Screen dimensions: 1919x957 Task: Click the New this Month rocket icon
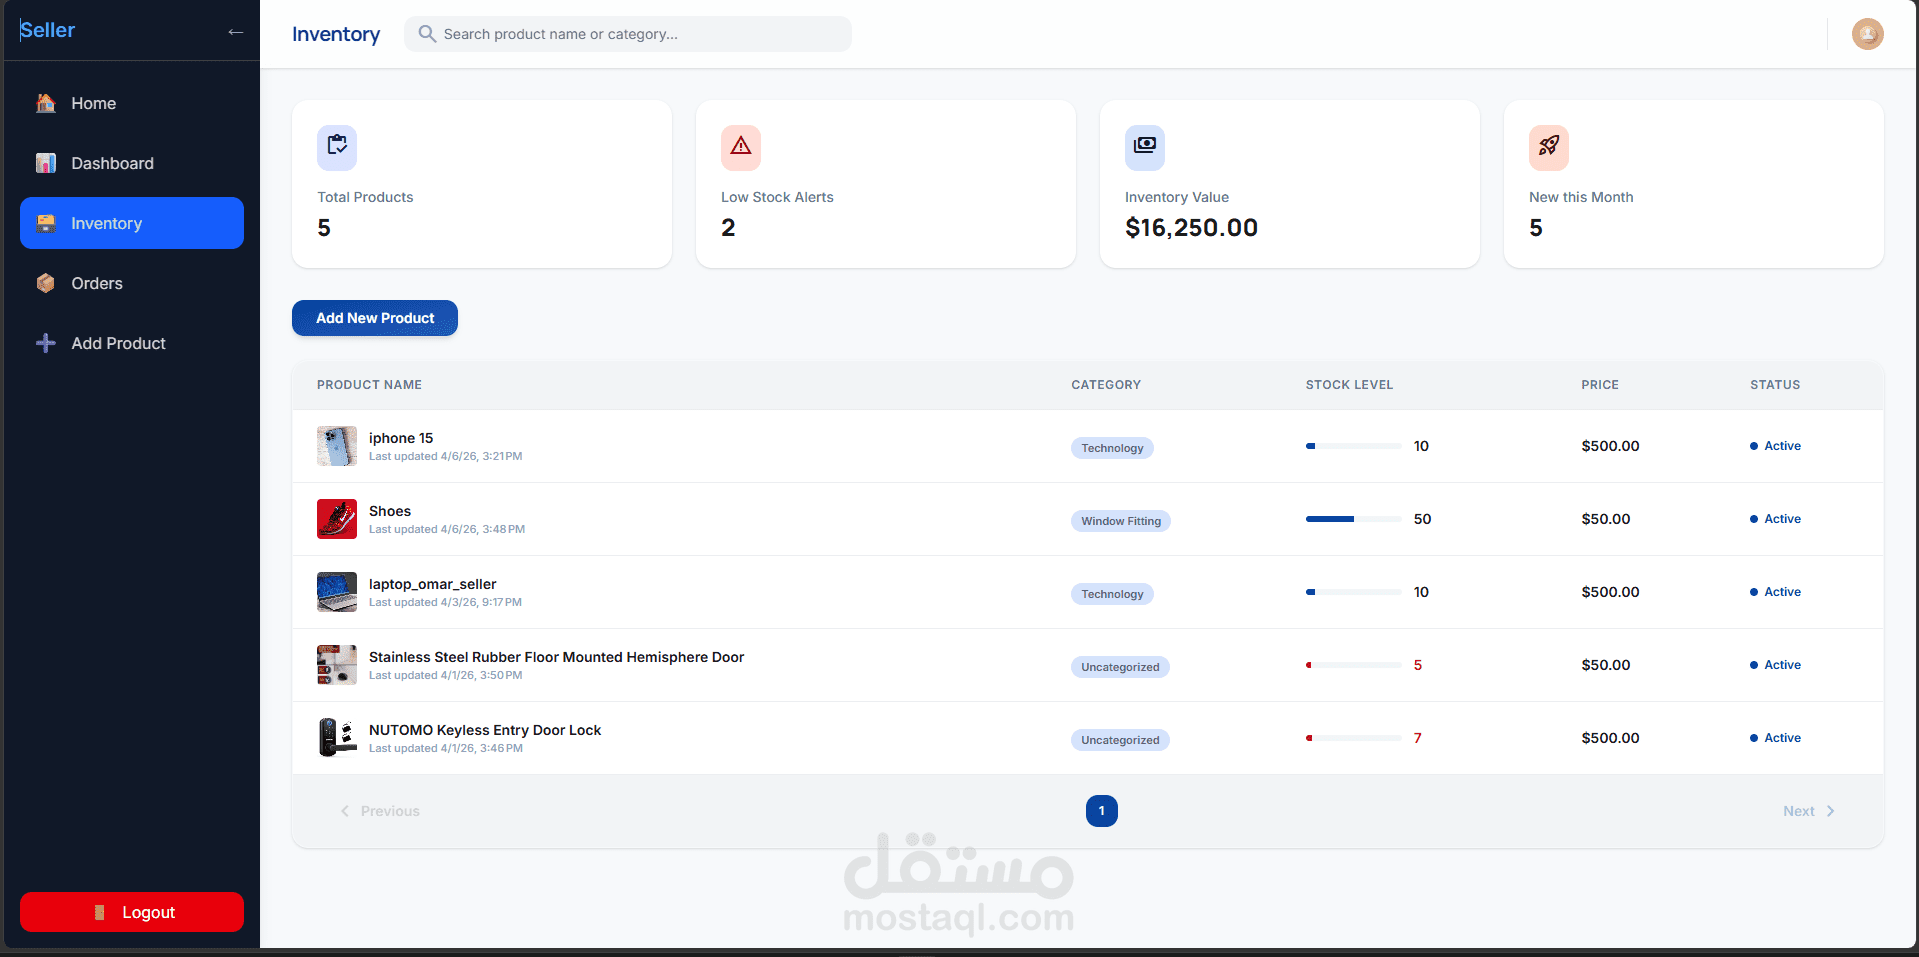click(x=1549, y=147)
